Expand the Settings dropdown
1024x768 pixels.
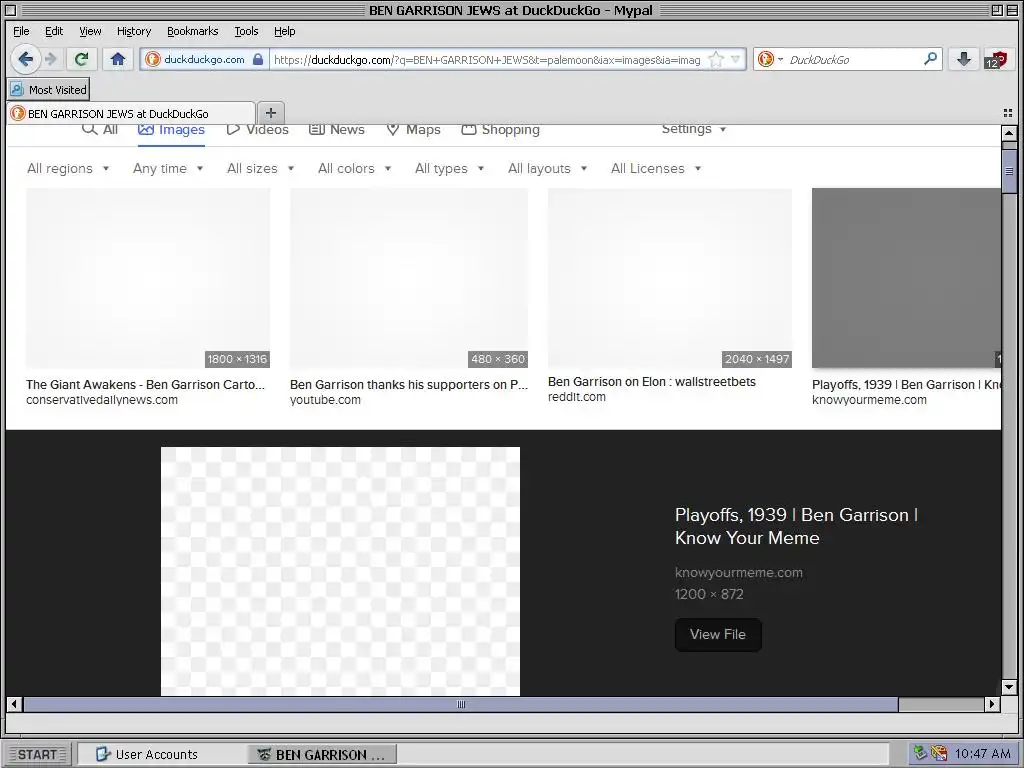point(694,129)
